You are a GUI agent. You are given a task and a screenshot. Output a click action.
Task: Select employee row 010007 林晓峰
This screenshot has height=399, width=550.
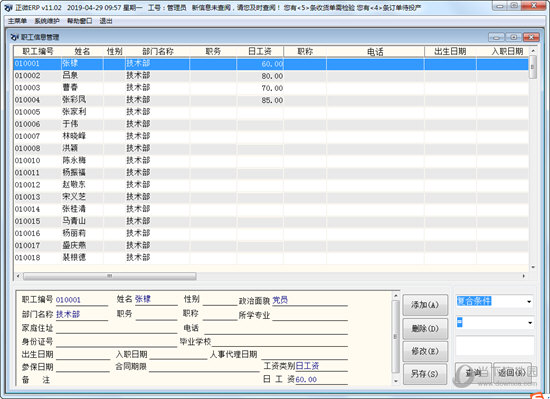pyautogui.click(x=271, y=136)
